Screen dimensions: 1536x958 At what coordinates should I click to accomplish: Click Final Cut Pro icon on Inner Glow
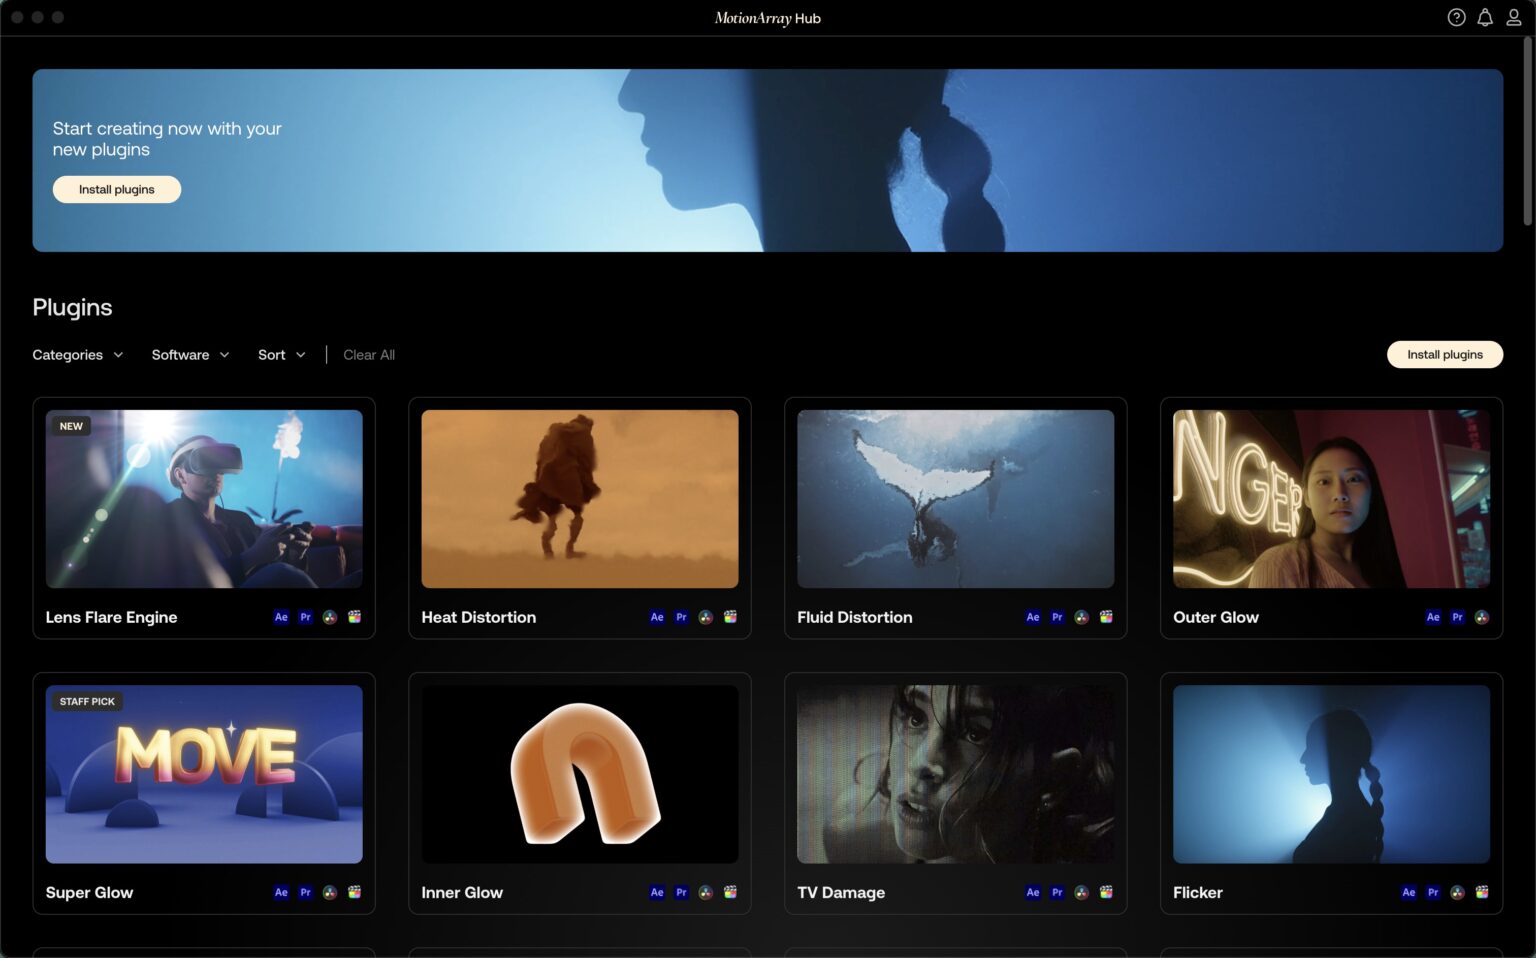point(730,892)
